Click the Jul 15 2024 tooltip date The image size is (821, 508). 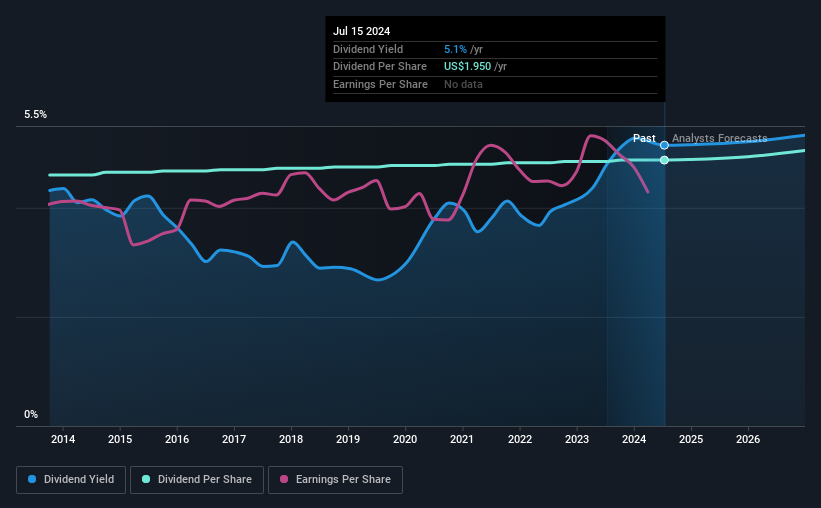(362, 31)
